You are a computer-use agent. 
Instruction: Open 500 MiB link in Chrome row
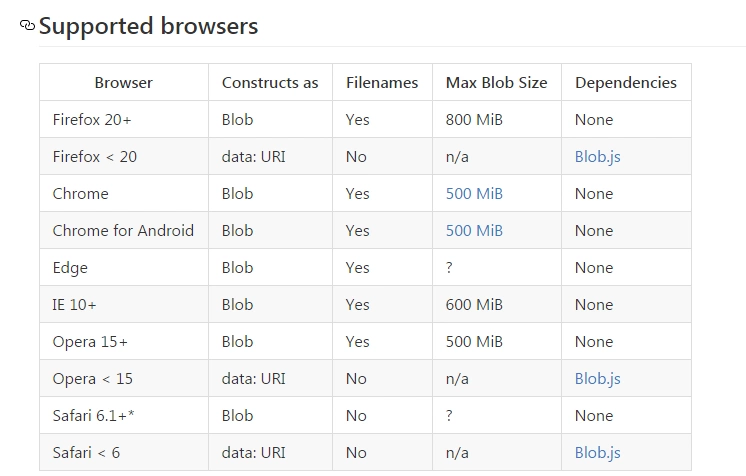[x=474, y=194]
